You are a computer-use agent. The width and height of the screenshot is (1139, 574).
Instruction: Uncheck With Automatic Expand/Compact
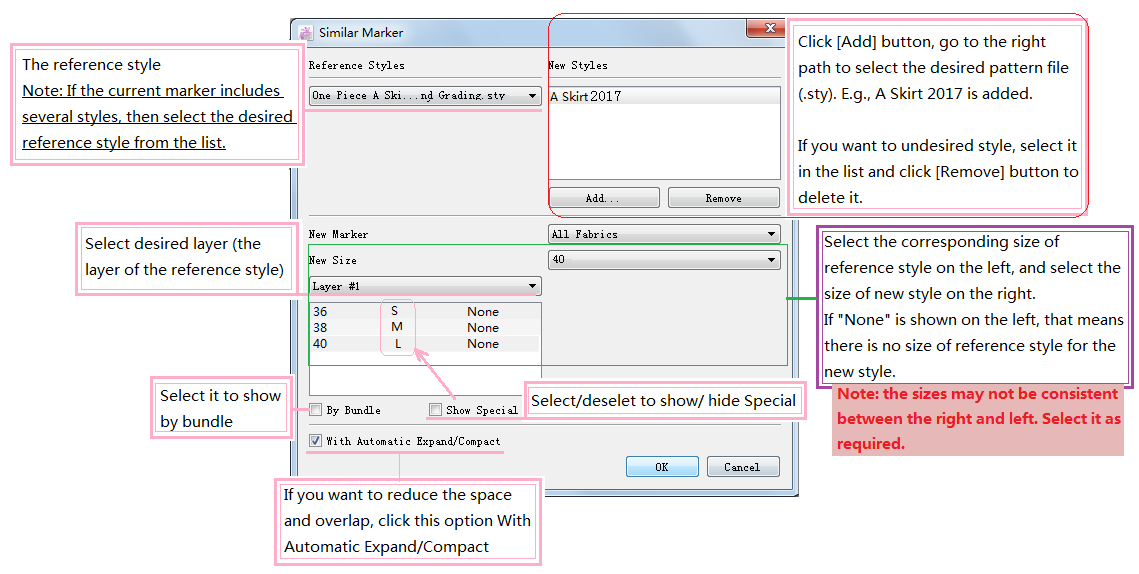coord(316,441)
